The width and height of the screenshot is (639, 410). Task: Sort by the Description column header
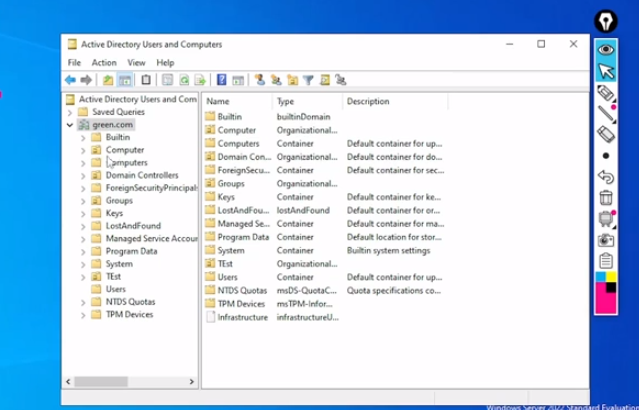coord(395,101)
